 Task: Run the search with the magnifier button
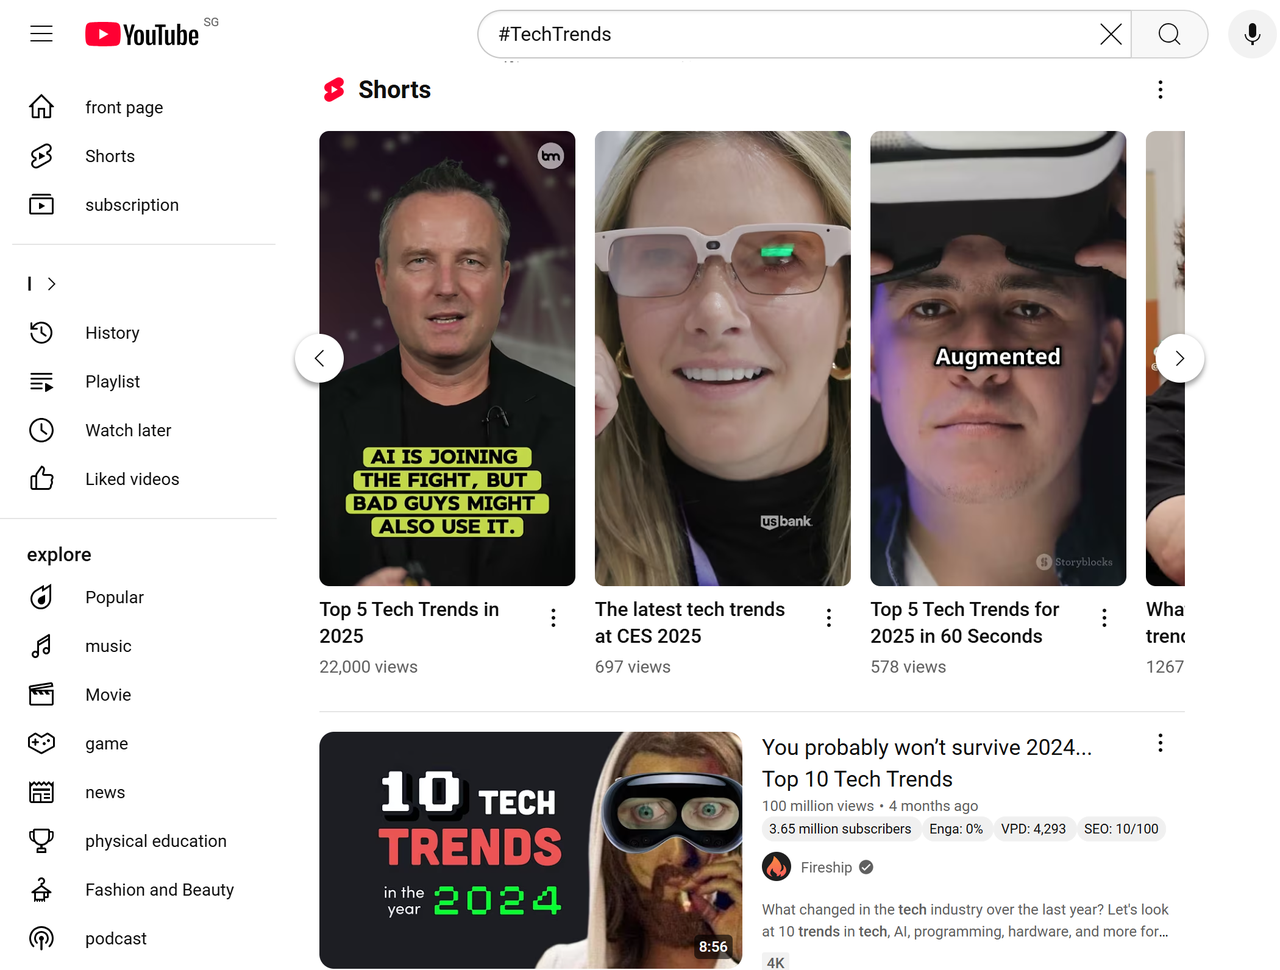click(1169, 34)
